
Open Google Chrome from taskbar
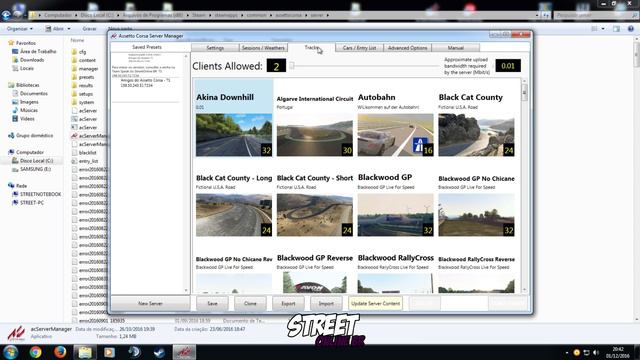click(36, 352)
